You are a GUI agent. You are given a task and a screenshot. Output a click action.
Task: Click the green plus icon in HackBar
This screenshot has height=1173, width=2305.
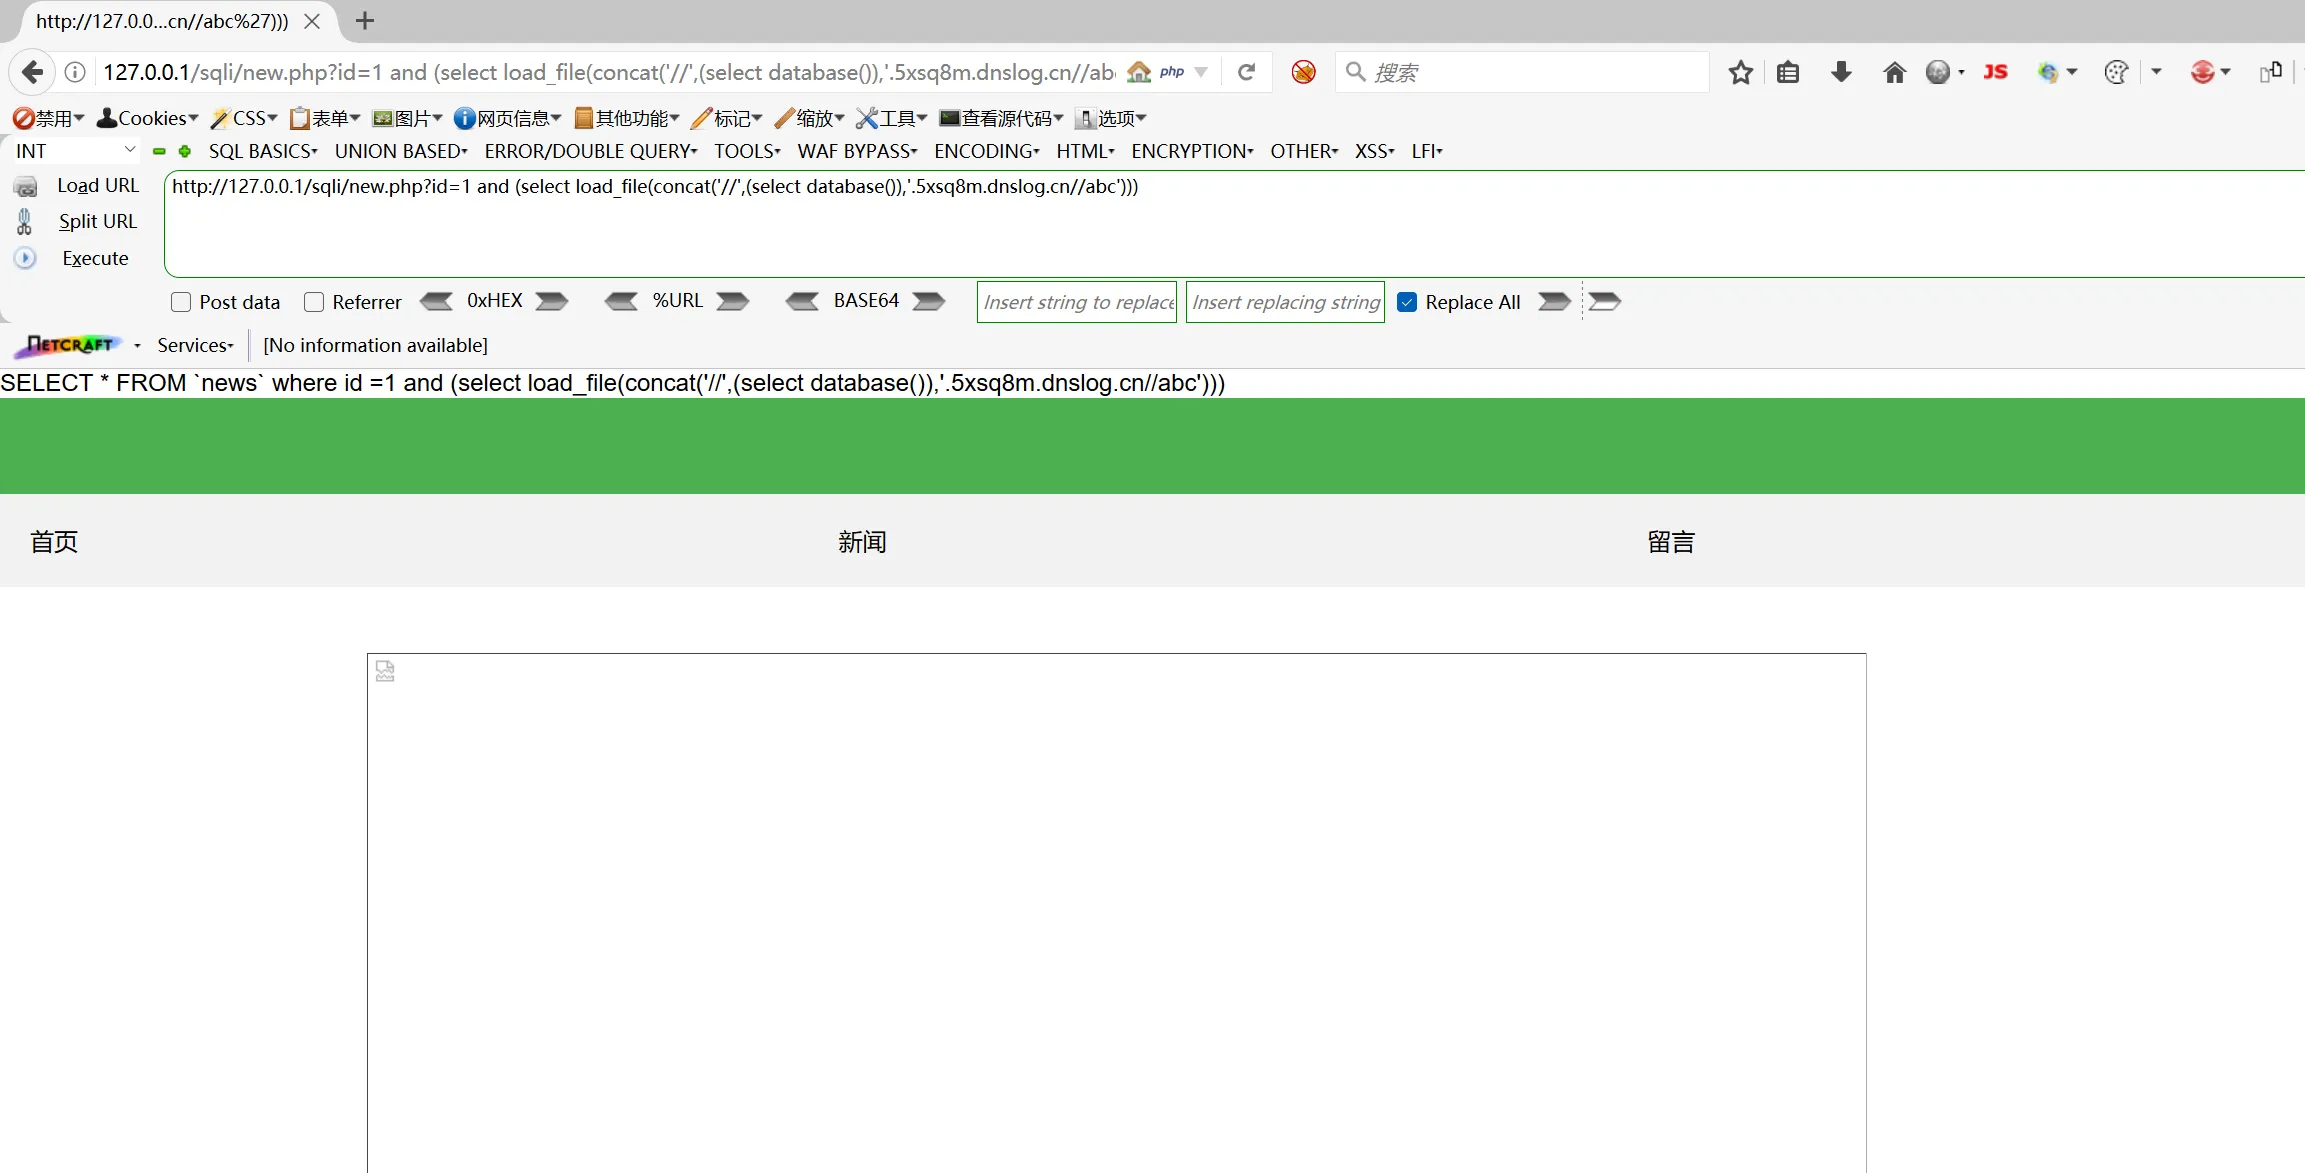coord(184,151)
